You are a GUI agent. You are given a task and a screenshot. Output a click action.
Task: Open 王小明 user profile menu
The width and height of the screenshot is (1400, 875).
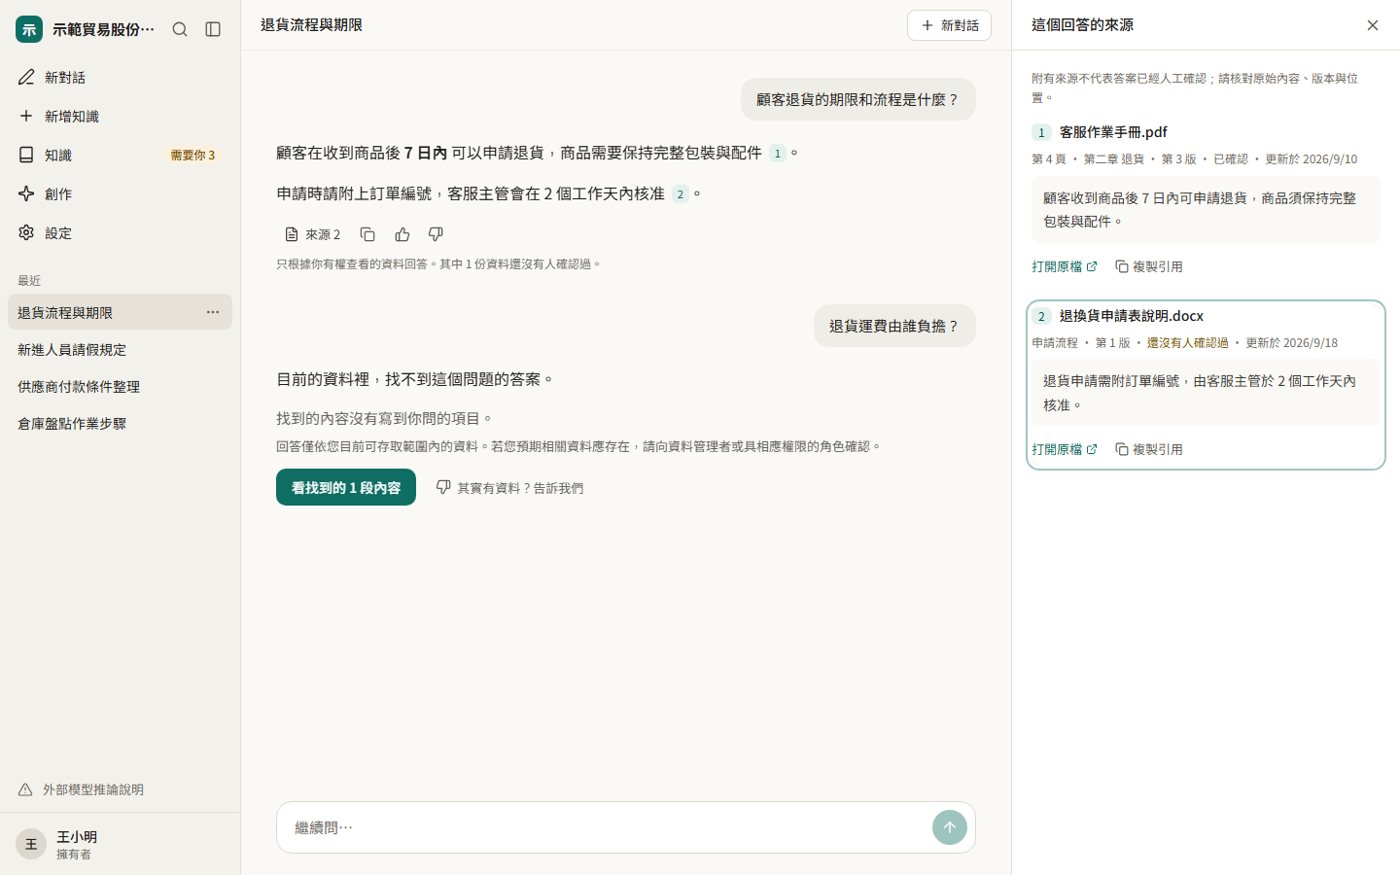click(x=120, y=844)
